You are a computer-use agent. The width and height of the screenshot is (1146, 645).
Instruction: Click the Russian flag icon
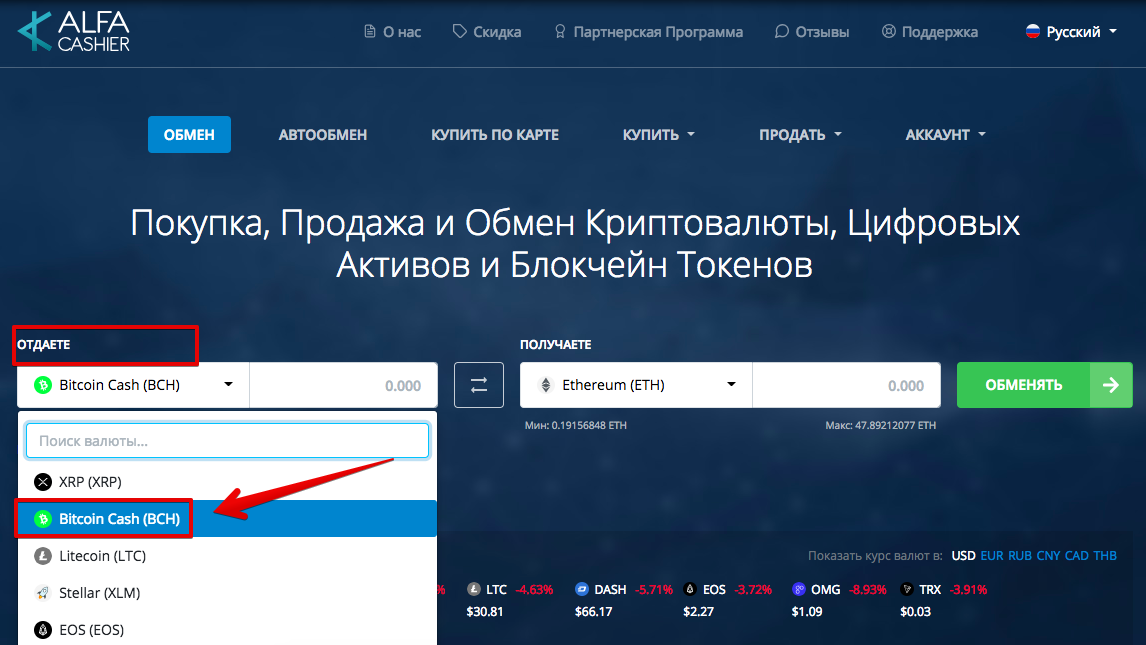(1033, 31)
